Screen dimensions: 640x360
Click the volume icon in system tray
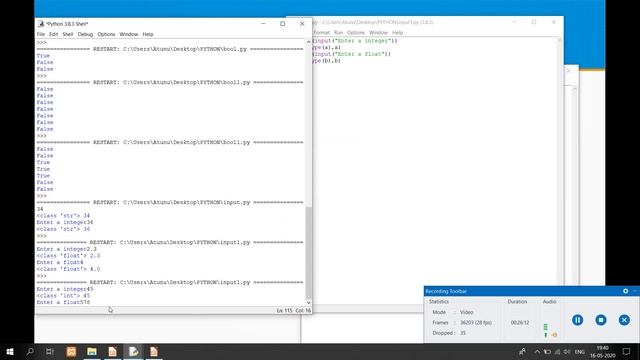[567, 351]
